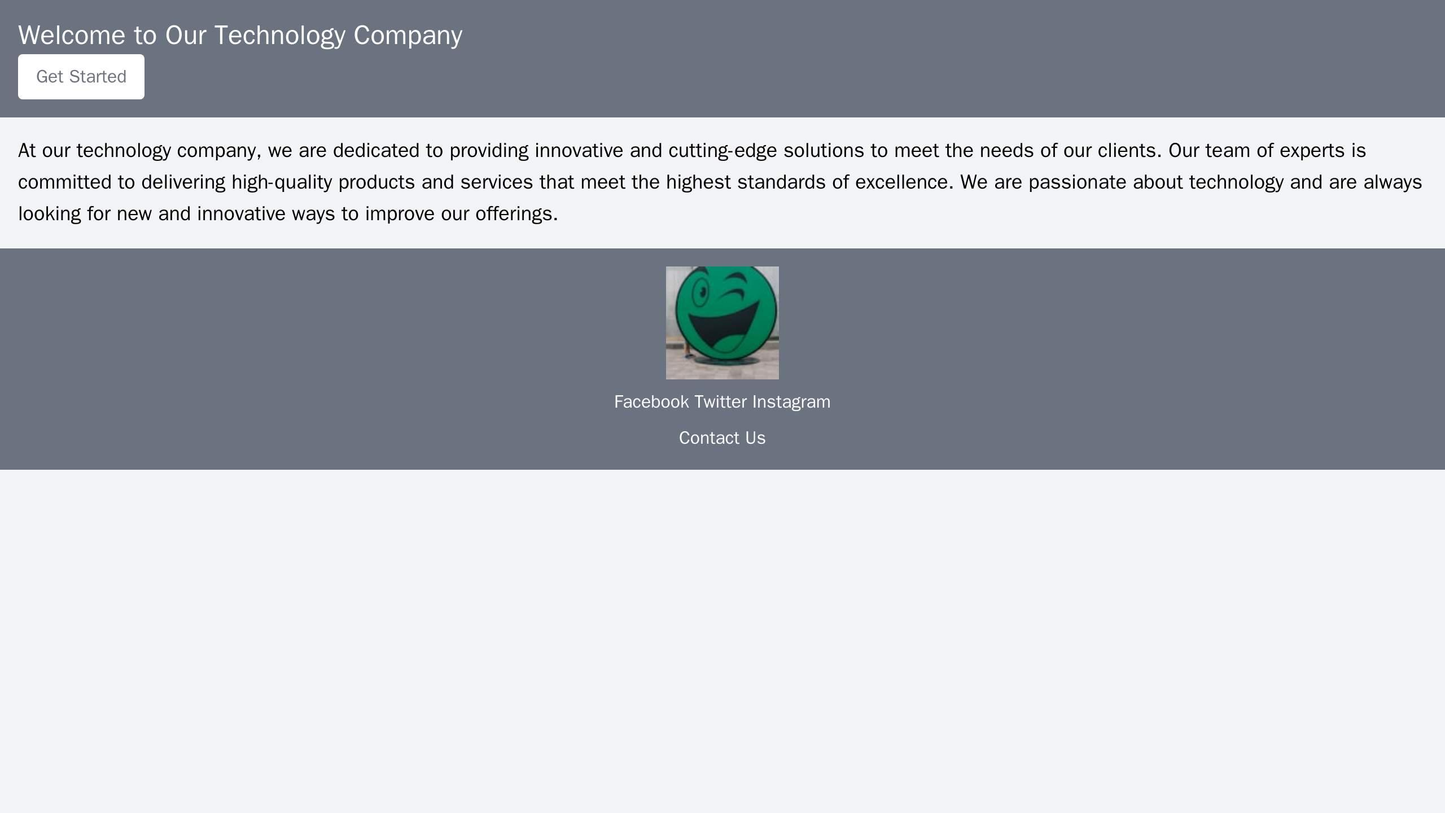The height and width of the screenshot is (813, 1445).
Task: Click the Contact Us link
Action: click(x=722, y=438)
